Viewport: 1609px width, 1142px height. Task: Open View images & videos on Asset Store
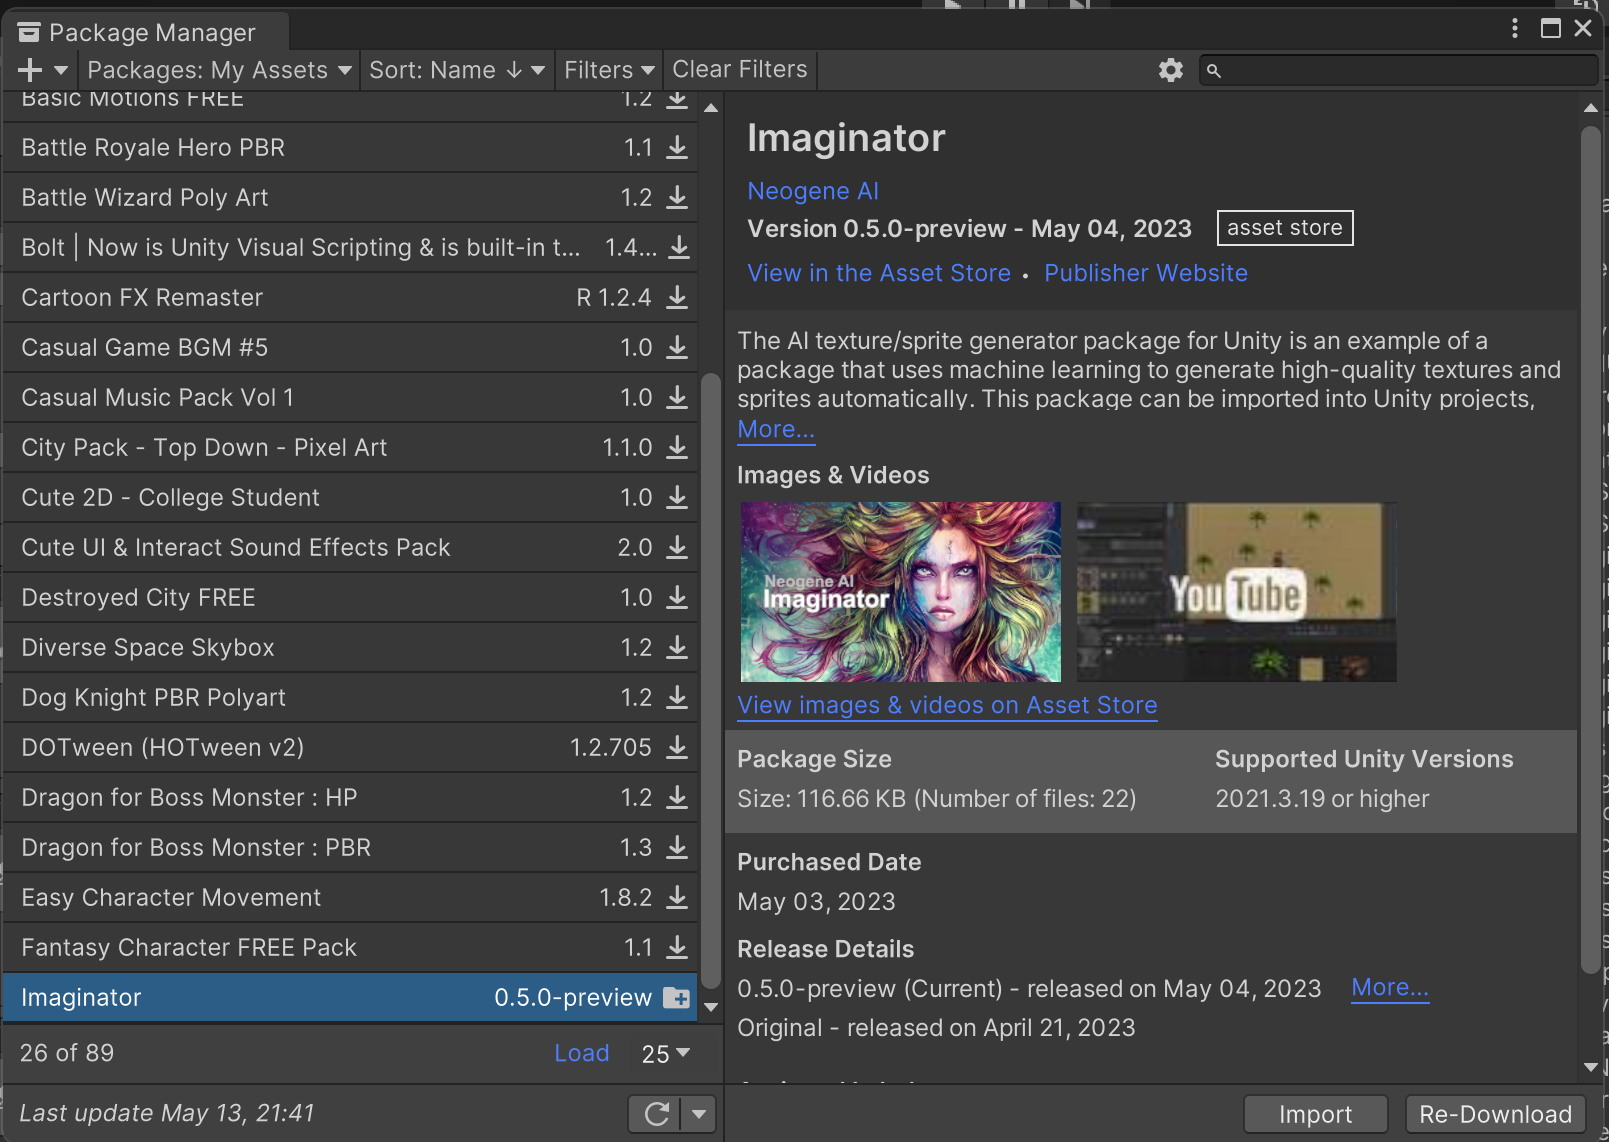point(947,705)
